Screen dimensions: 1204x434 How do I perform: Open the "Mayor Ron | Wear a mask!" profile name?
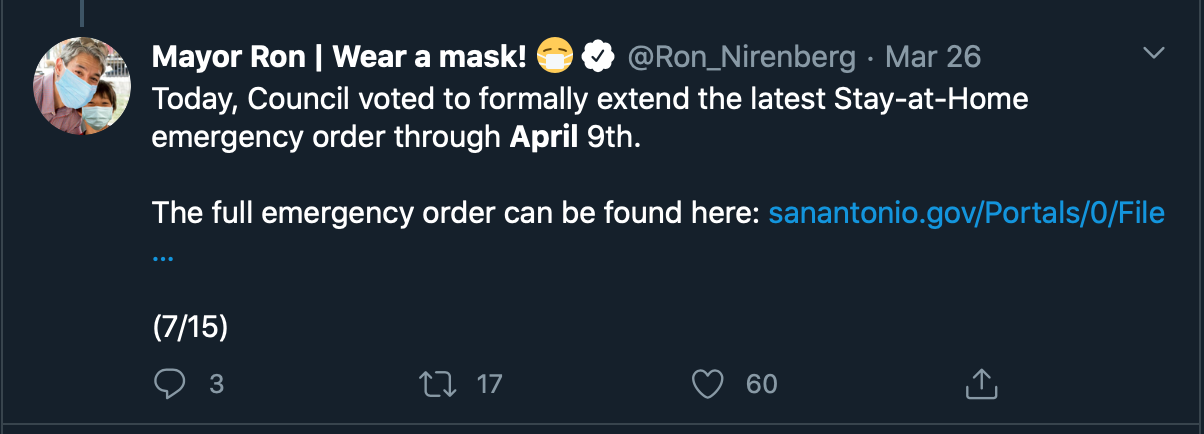(339, 58)
